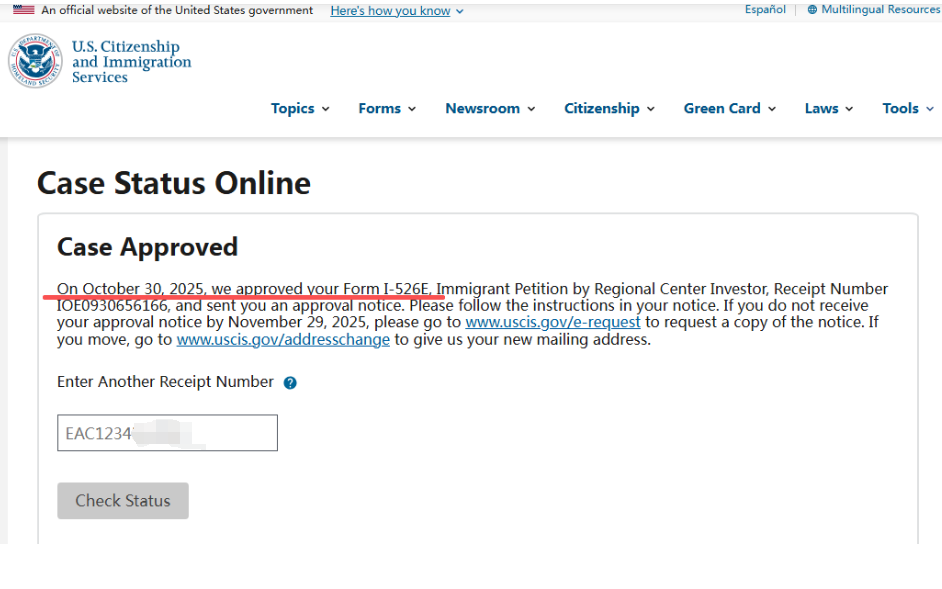Expand the Tools dropdown
Viewport: 942px width, 589px height.
coord(907,108)
